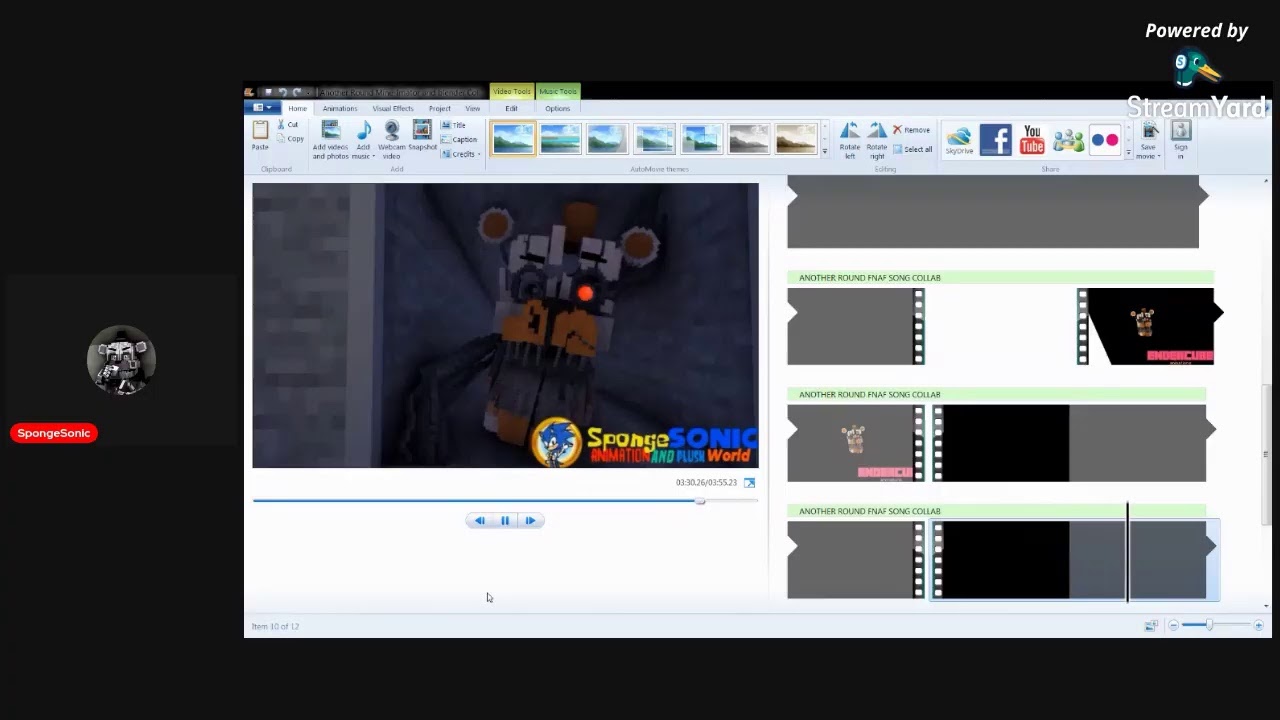
Task: Click the Sign in icon
Action: click(1181, 132)
